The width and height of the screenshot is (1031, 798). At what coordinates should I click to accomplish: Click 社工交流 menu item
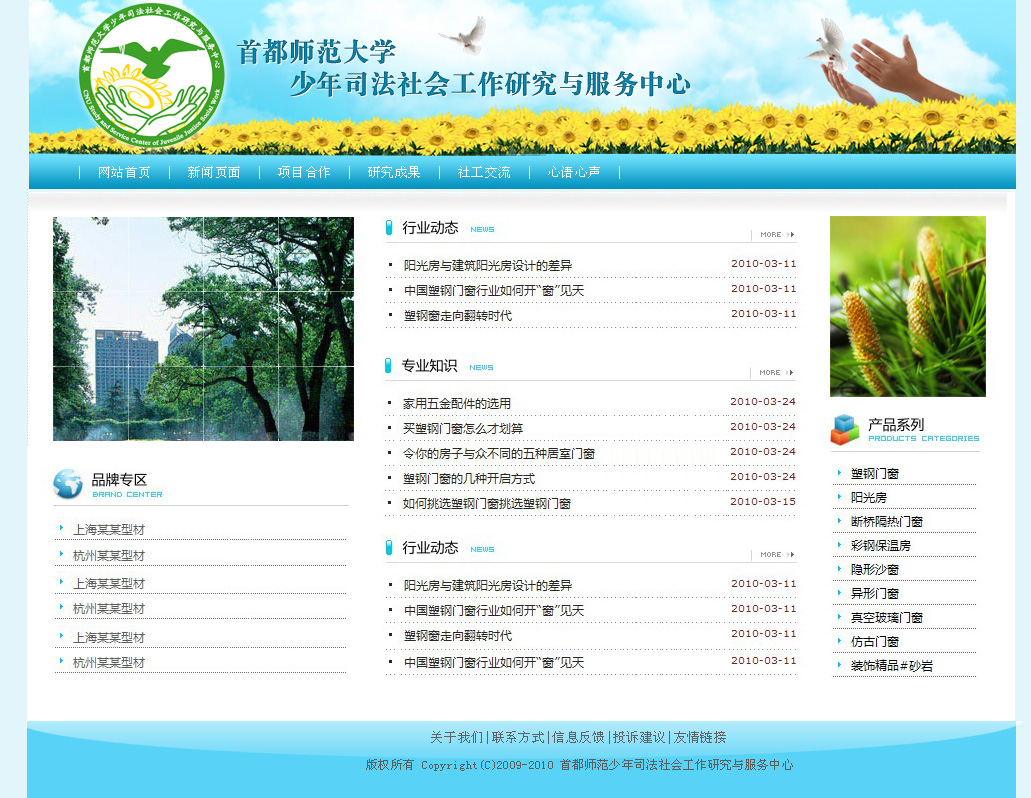point(484,172)
